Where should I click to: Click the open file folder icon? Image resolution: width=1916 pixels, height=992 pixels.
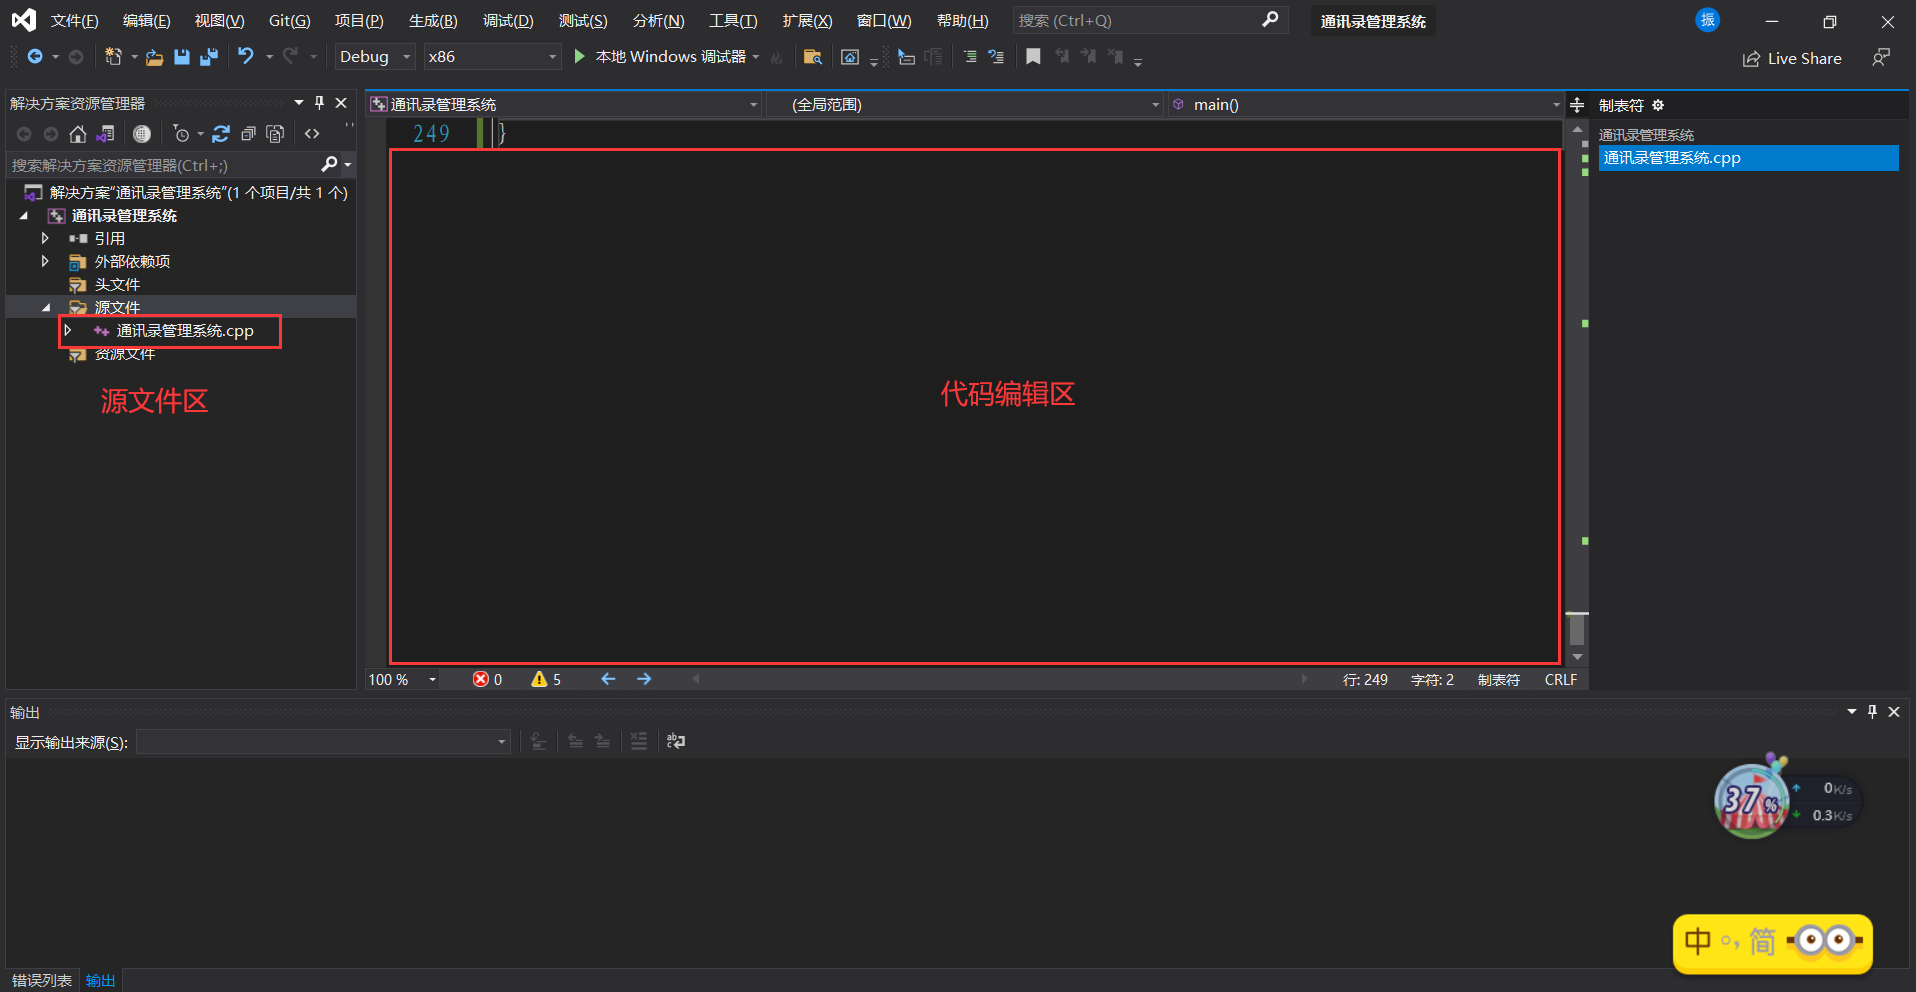pos(154,57)
